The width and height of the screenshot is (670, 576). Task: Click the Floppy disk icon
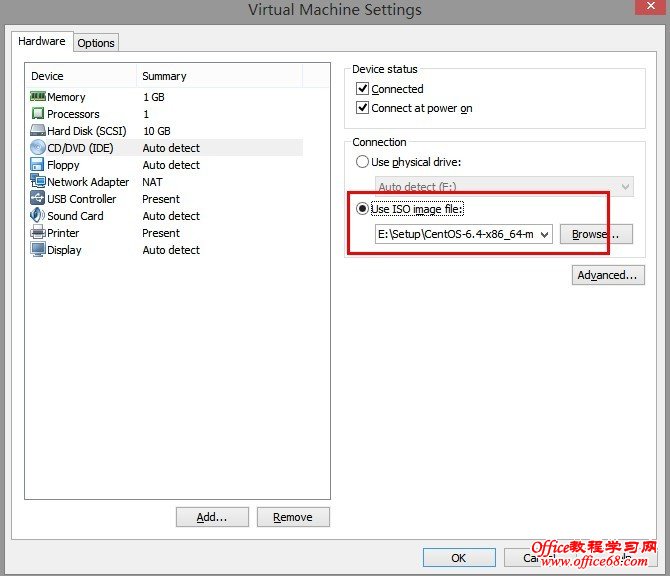[x=38, y=165]
